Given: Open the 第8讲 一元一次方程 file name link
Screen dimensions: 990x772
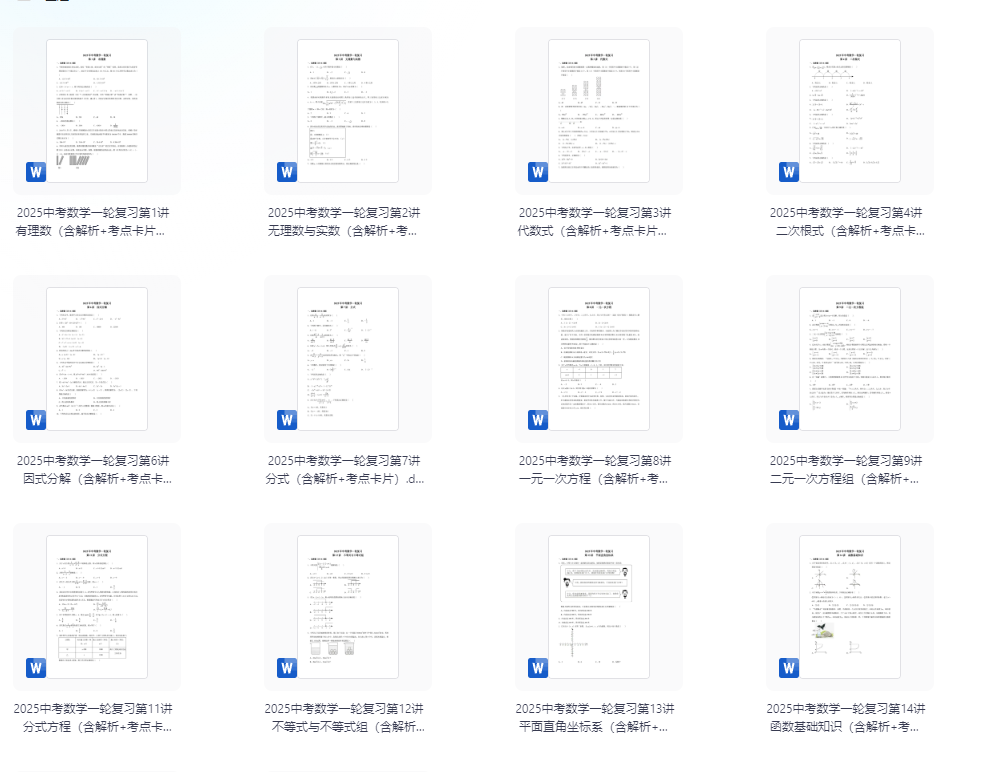Looking at the screenshot, I should (594, 469).
